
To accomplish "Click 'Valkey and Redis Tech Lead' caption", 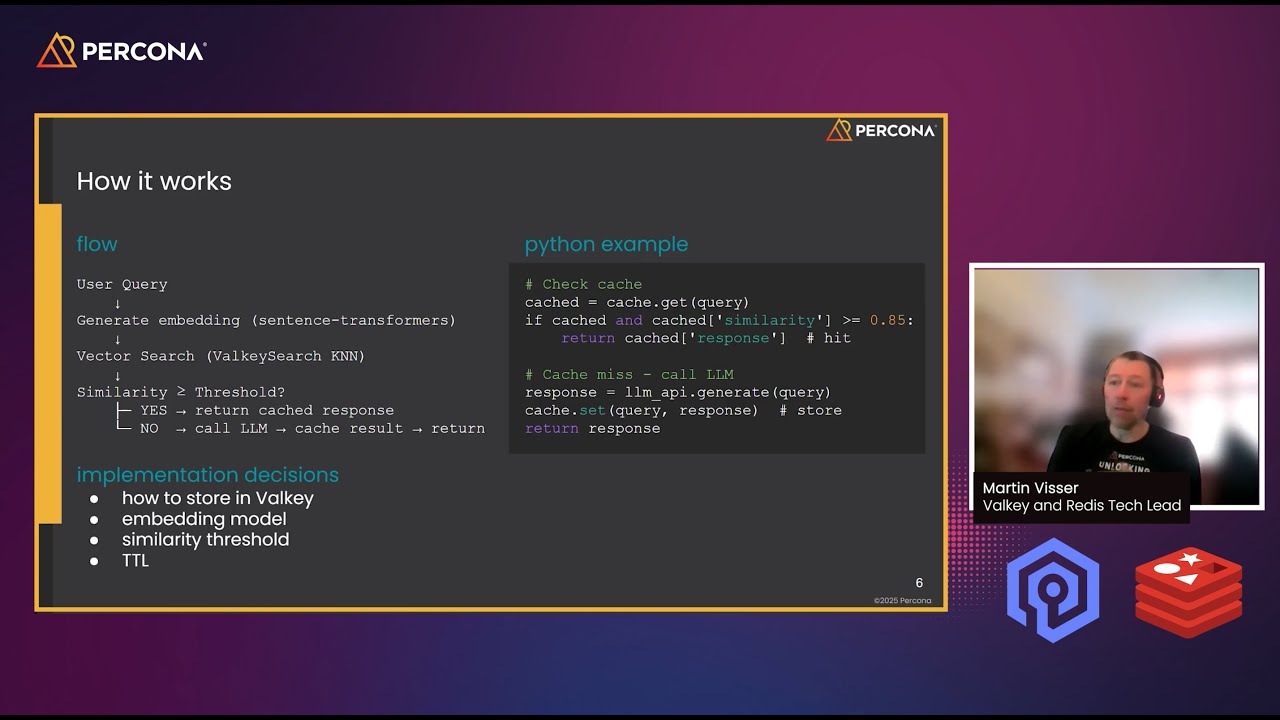I will click(1082, 505).
